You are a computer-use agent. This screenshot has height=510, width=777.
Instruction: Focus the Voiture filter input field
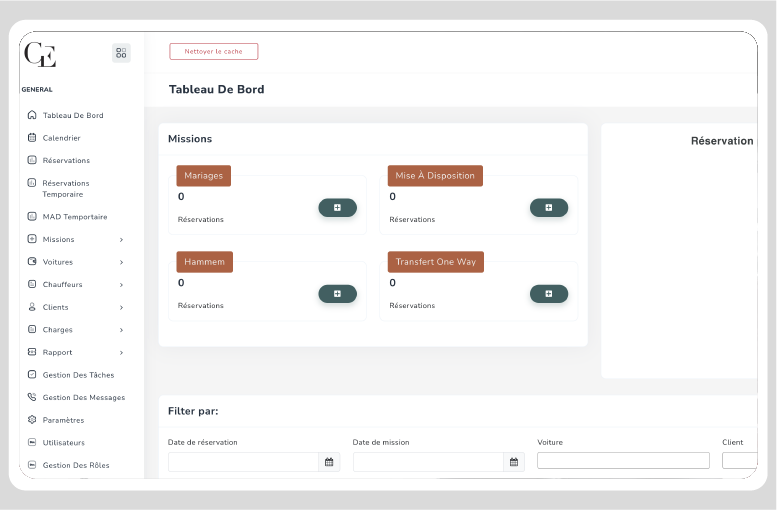pos(623,460)
